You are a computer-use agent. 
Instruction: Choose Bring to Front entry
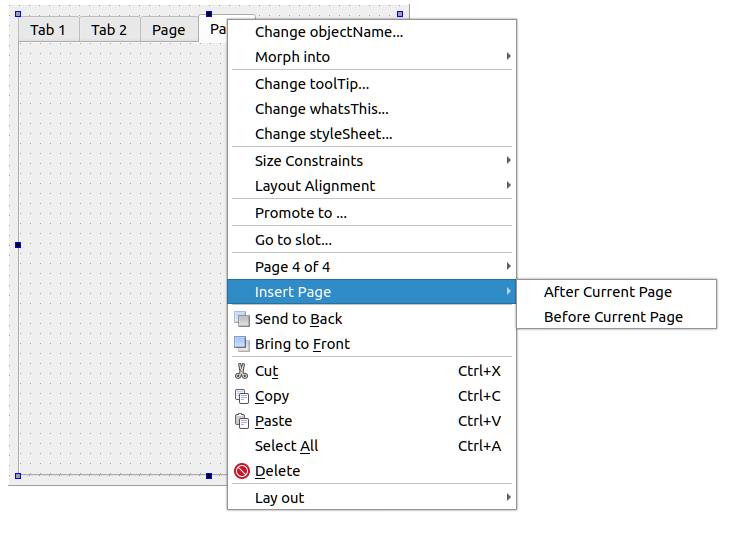[372, 344]
